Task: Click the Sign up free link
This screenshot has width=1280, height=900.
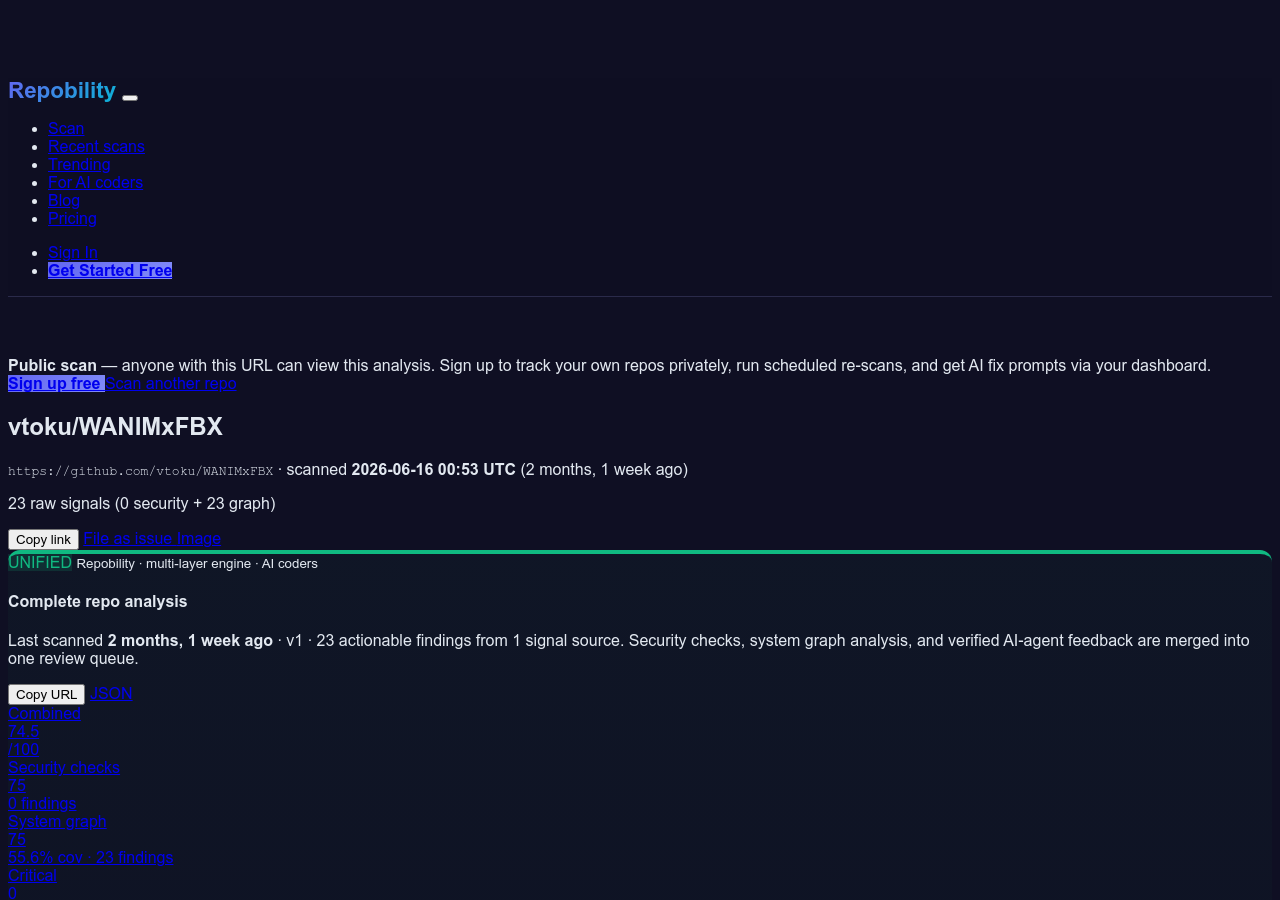Action: 56,383
